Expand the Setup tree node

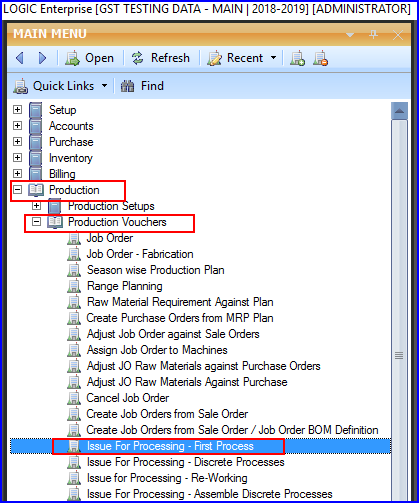point(17,109)
